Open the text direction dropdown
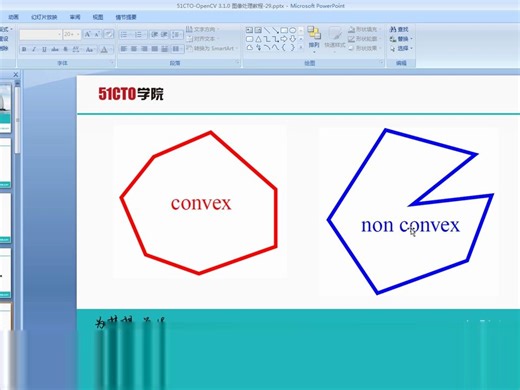 202,29
